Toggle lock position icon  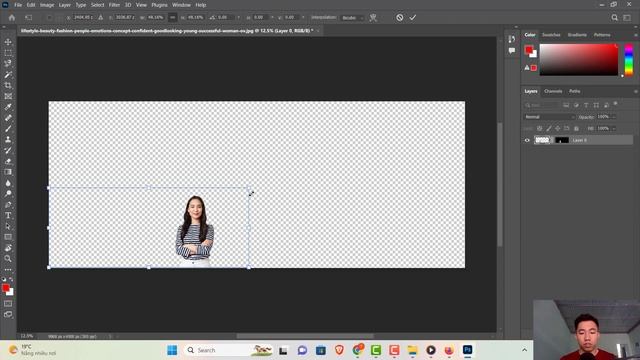point(558,128)
